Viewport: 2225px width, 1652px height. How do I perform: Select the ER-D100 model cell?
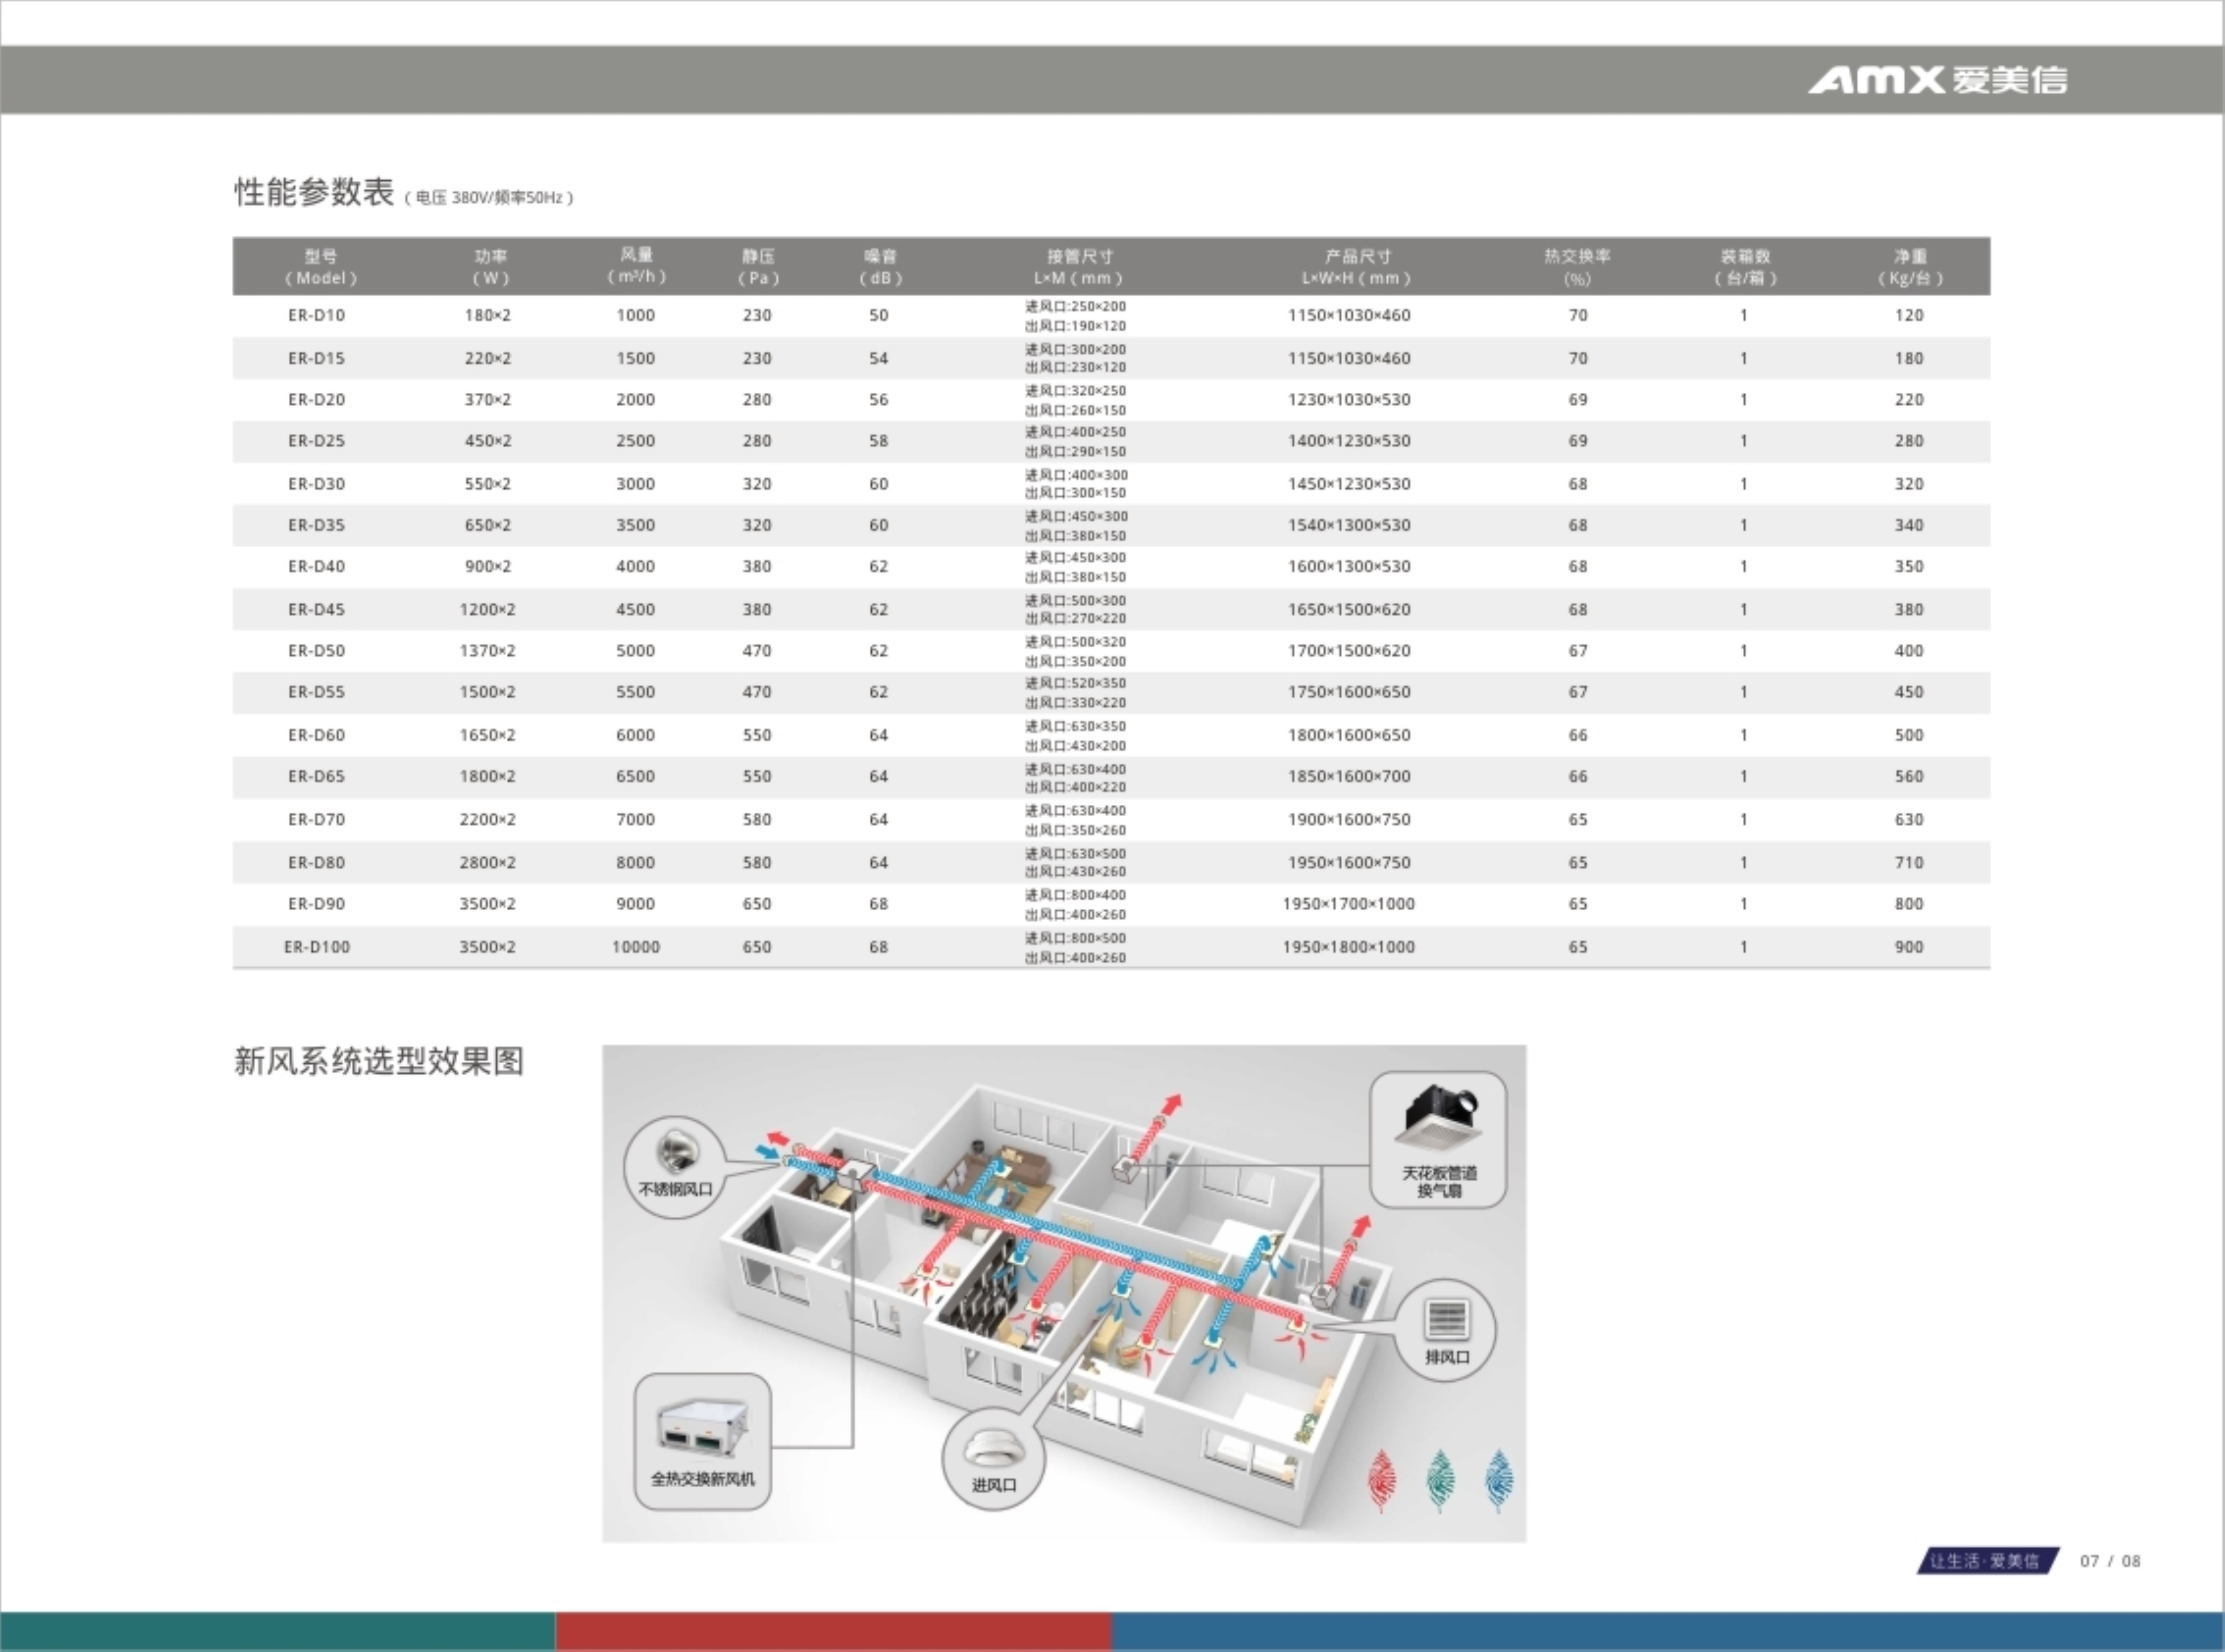point(316,947)
